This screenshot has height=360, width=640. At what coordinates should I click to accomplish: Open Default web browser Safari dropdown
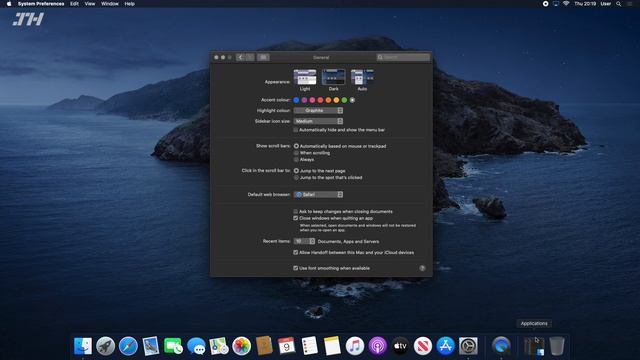click(318, 195)
